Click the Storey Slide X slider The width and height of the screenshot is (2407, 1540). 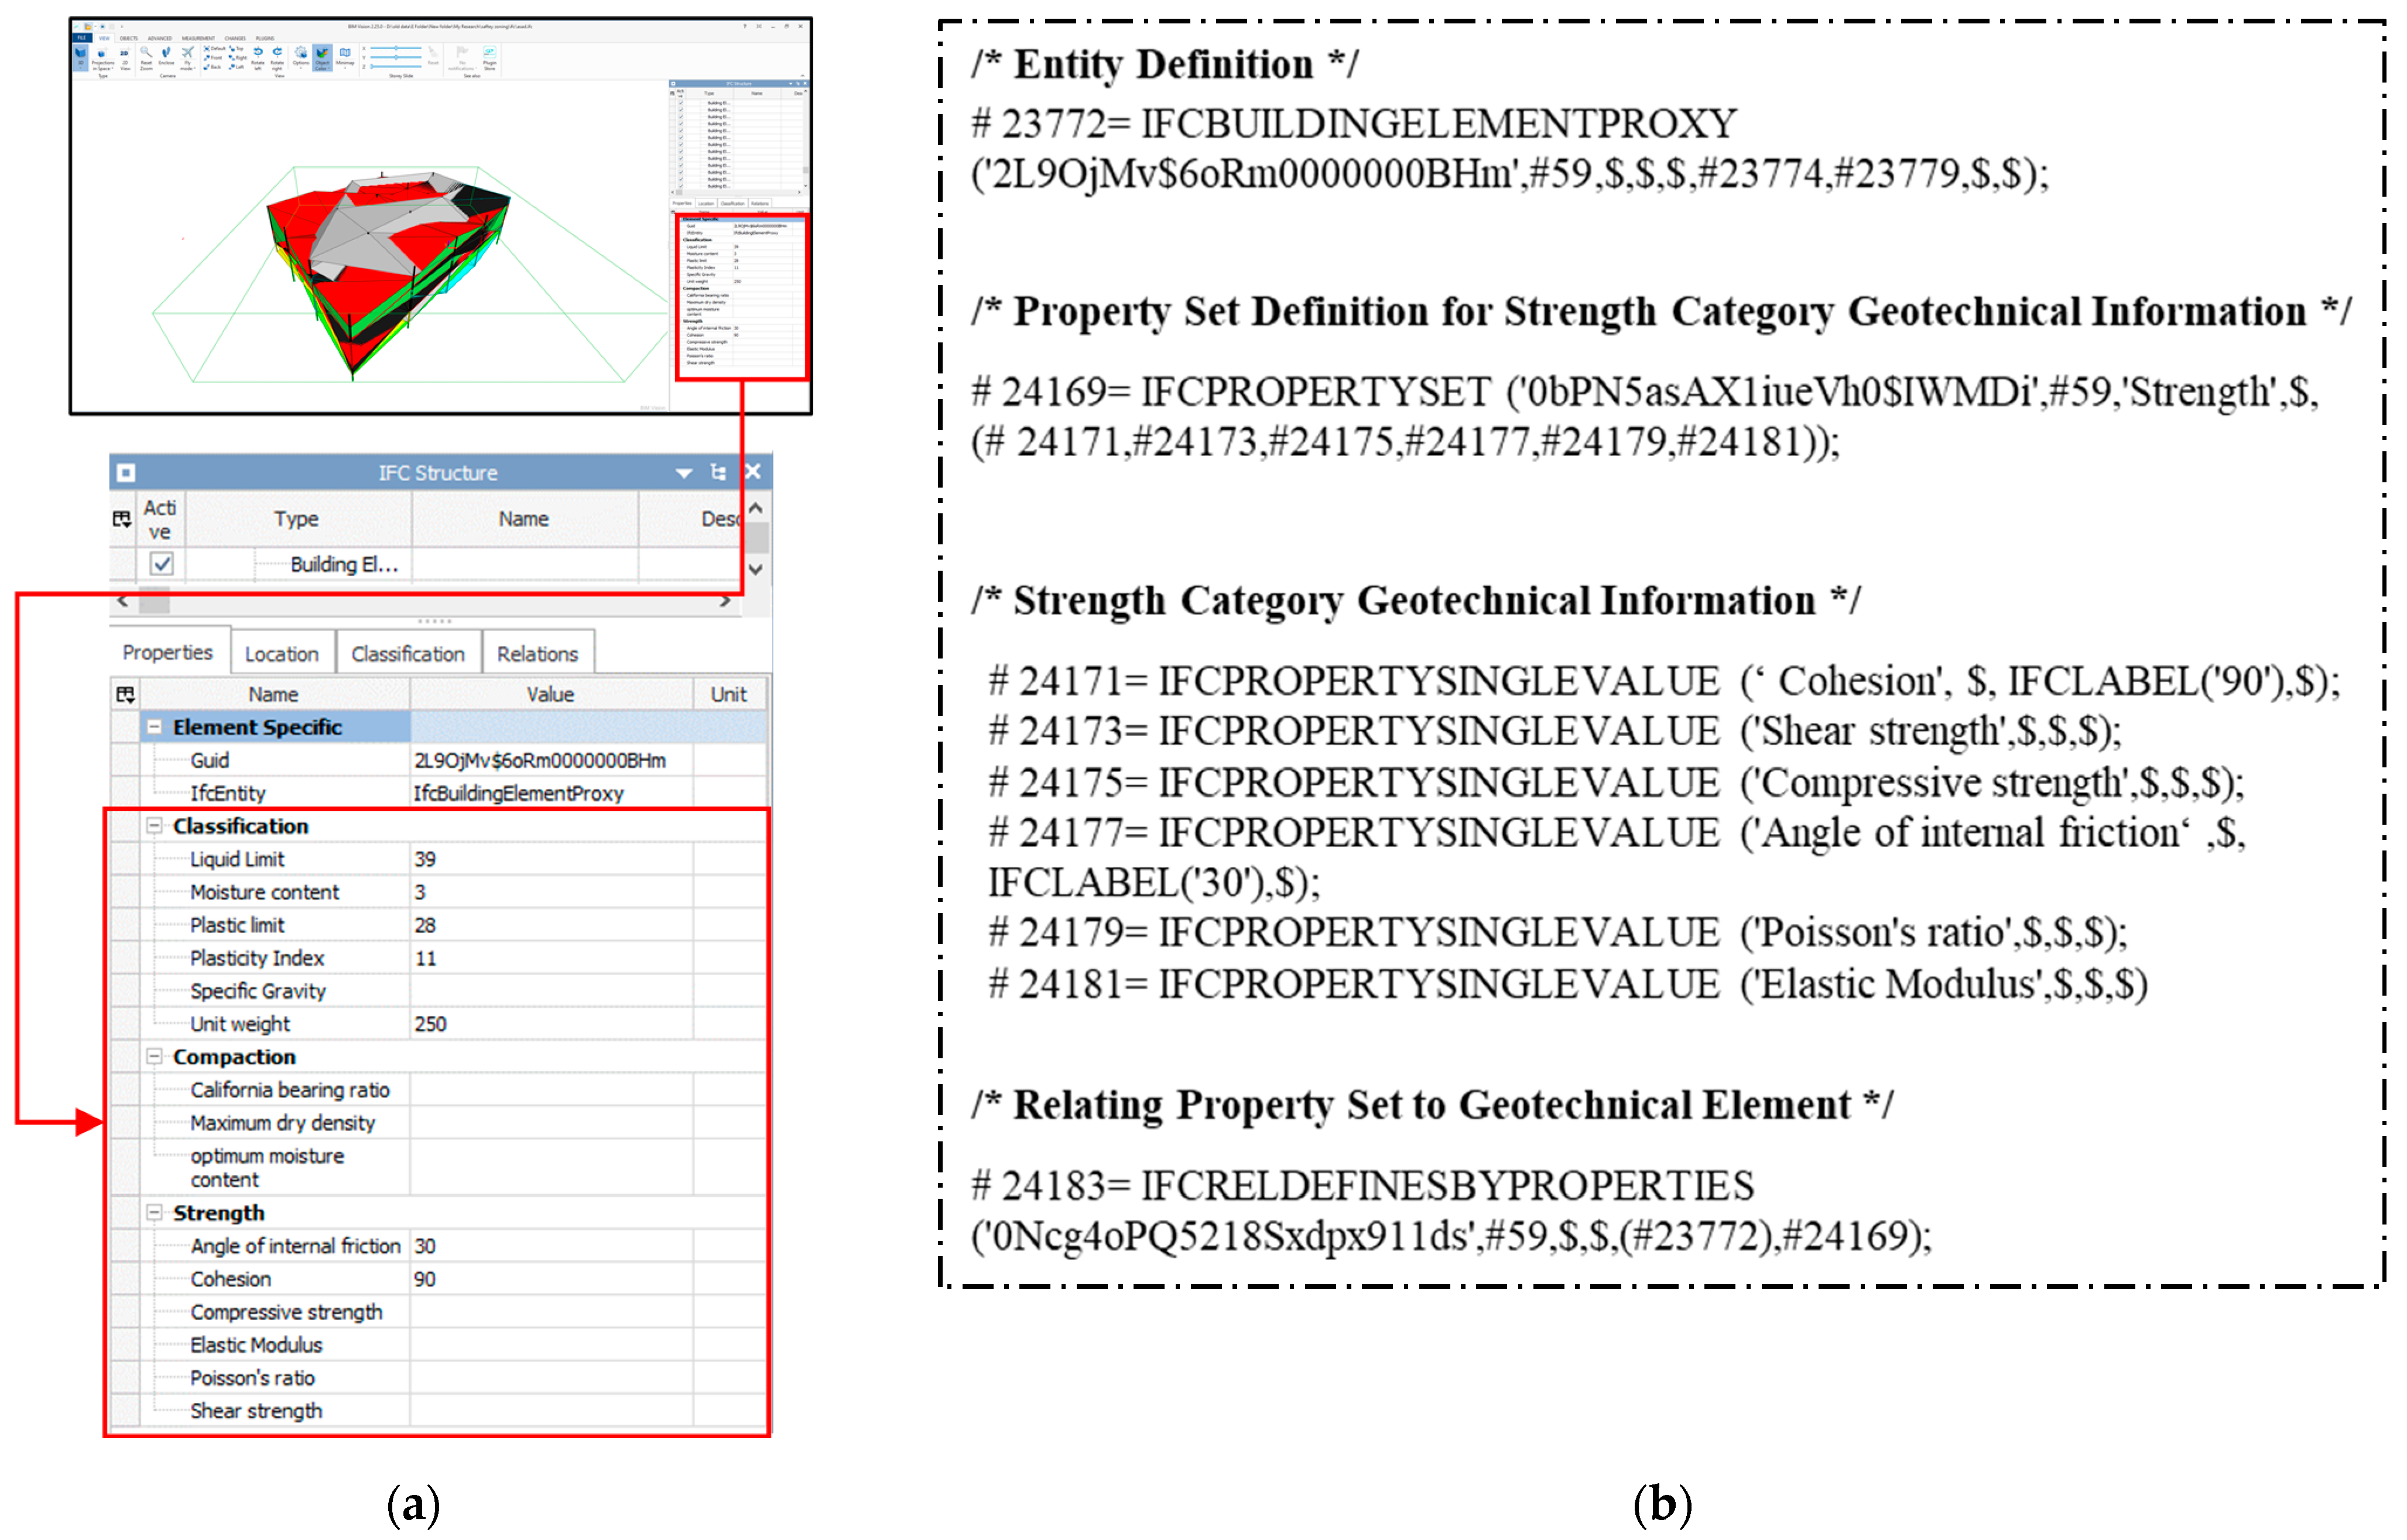point(396,48)
